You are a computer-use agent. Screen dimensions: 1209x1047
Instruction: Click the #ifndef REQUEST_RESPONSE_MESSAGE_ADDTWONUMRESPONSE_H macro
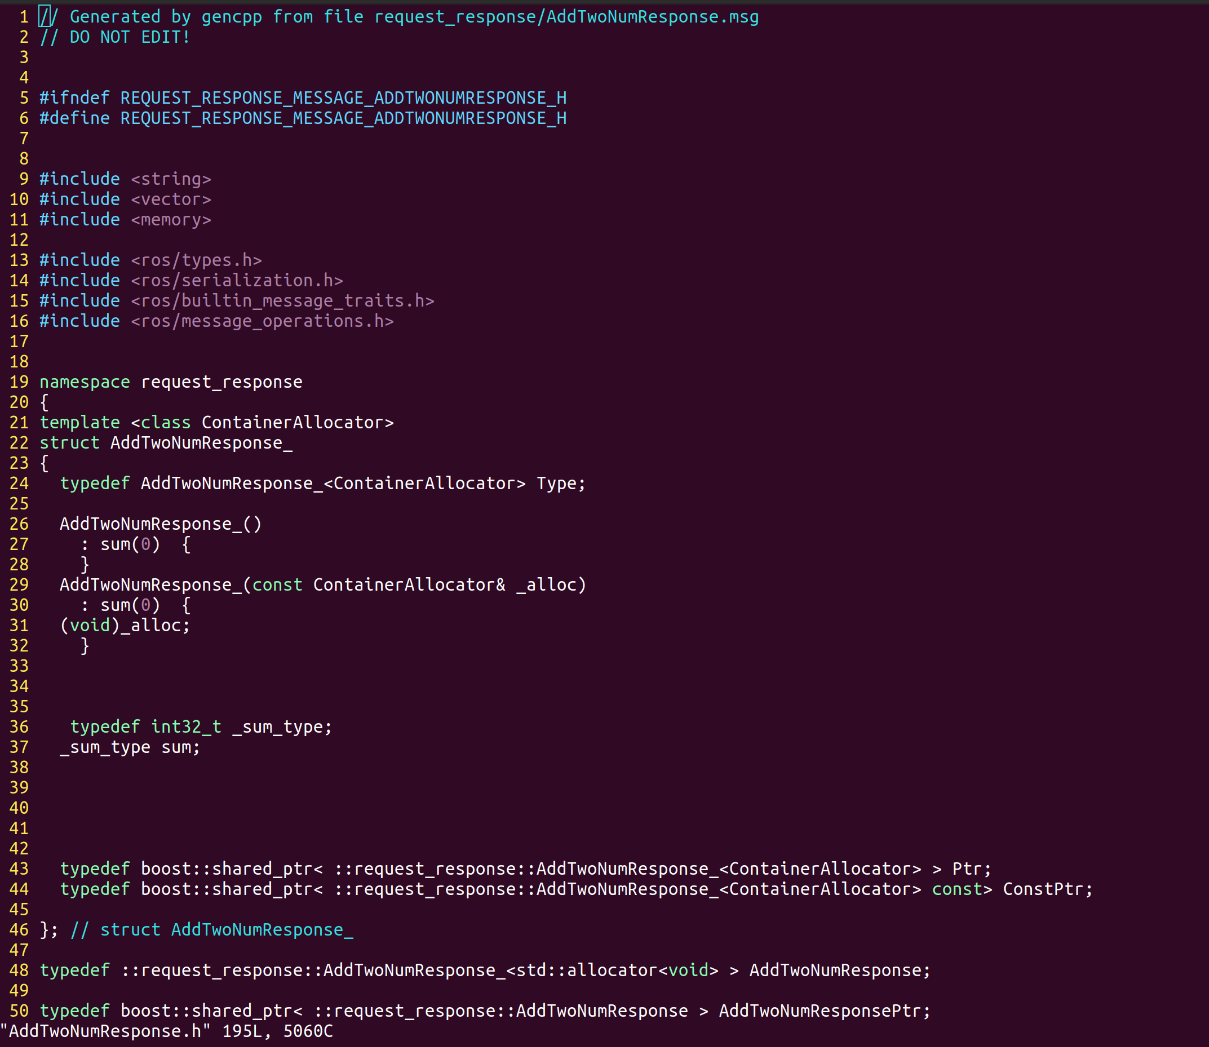coord(302,98)
